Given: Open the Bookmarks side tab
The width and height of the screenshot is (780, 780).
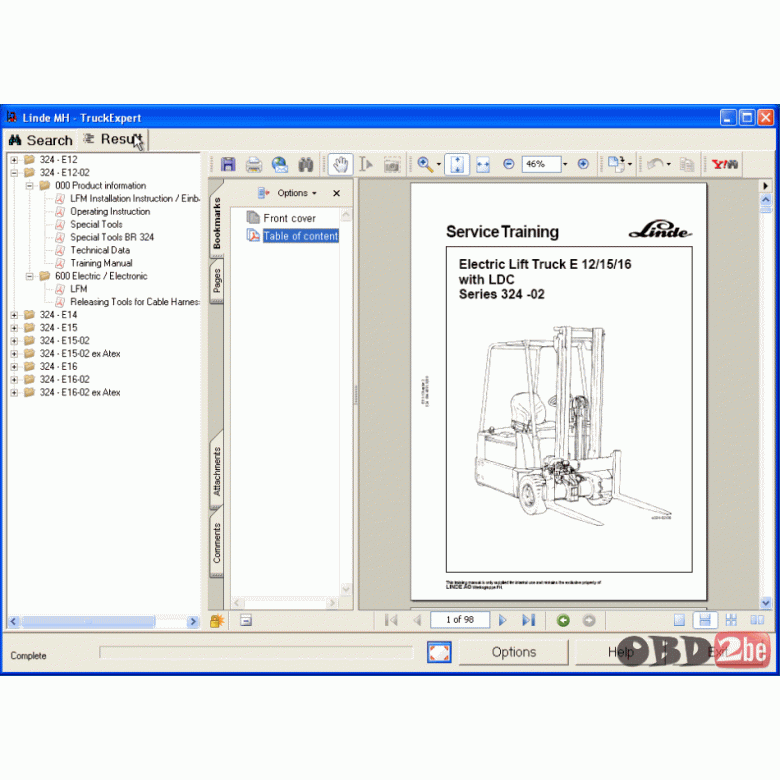Looking at the screenshot, I should coord(217,222).
